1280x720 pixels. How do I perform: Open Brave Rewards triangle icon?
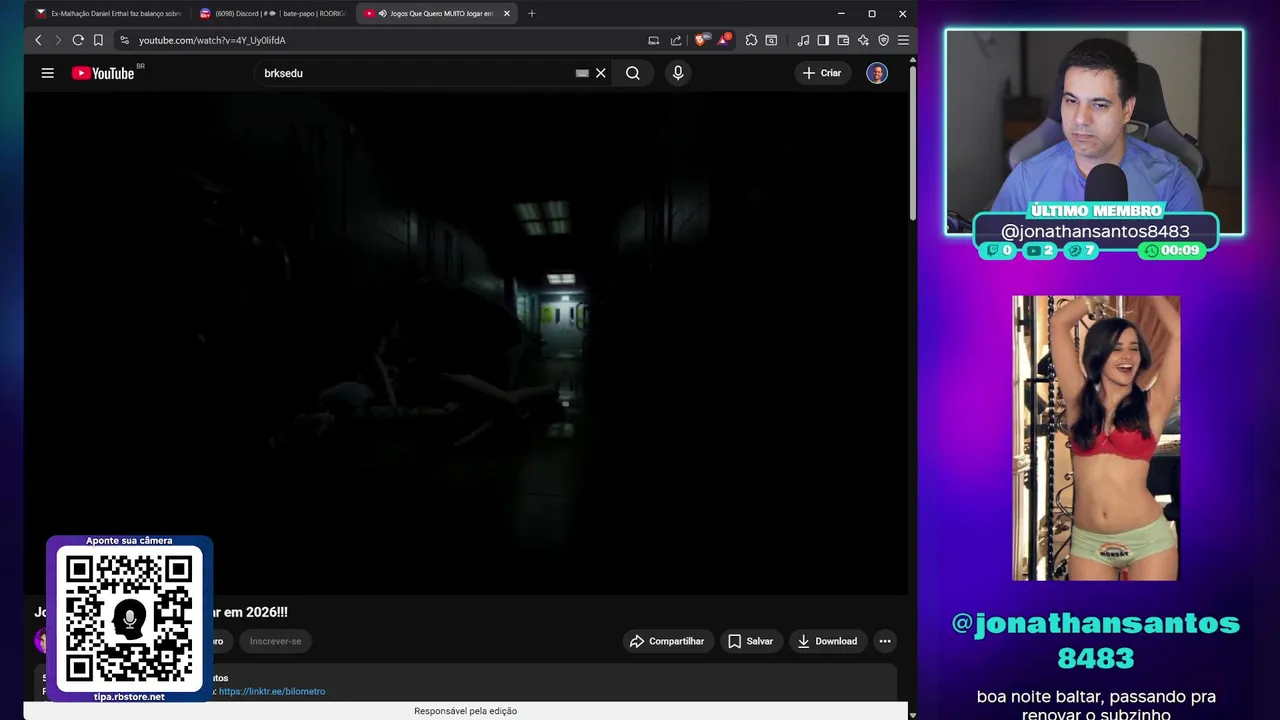coord(724,40)
